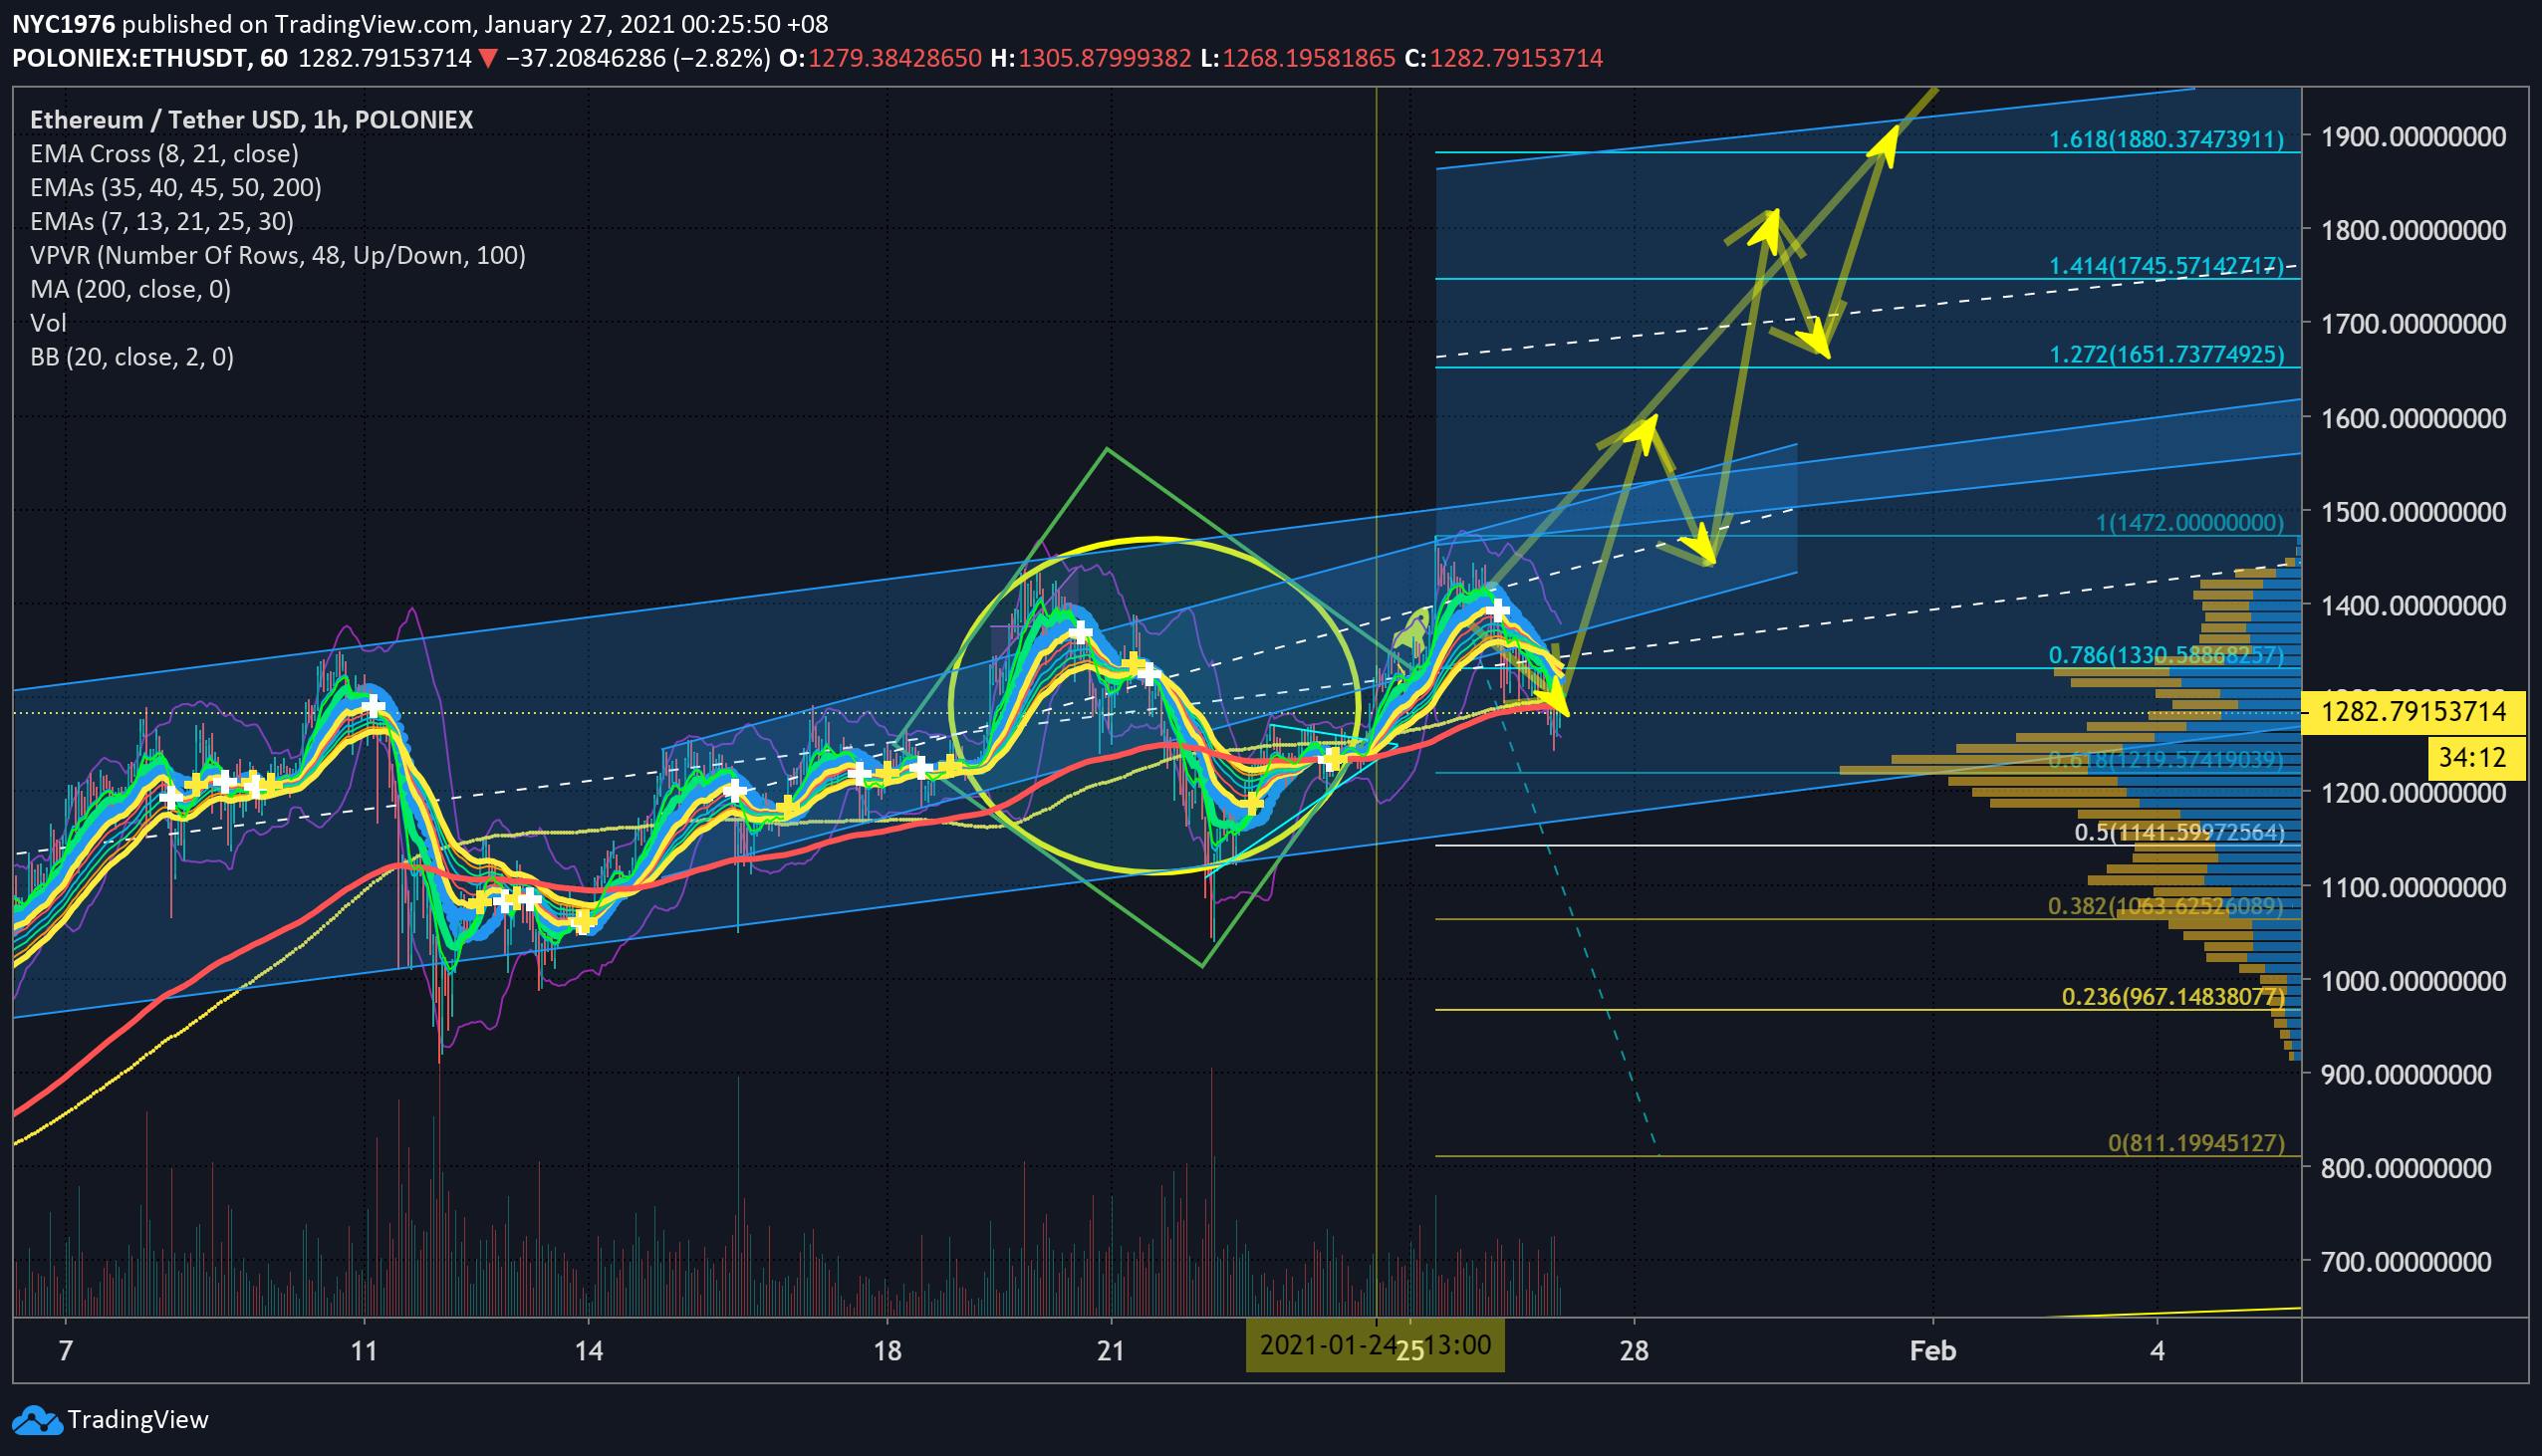The image size is (2542, 1456).
Task: Click the 1100.00000000 price axis tick
Action: (x=2413, y=888)
